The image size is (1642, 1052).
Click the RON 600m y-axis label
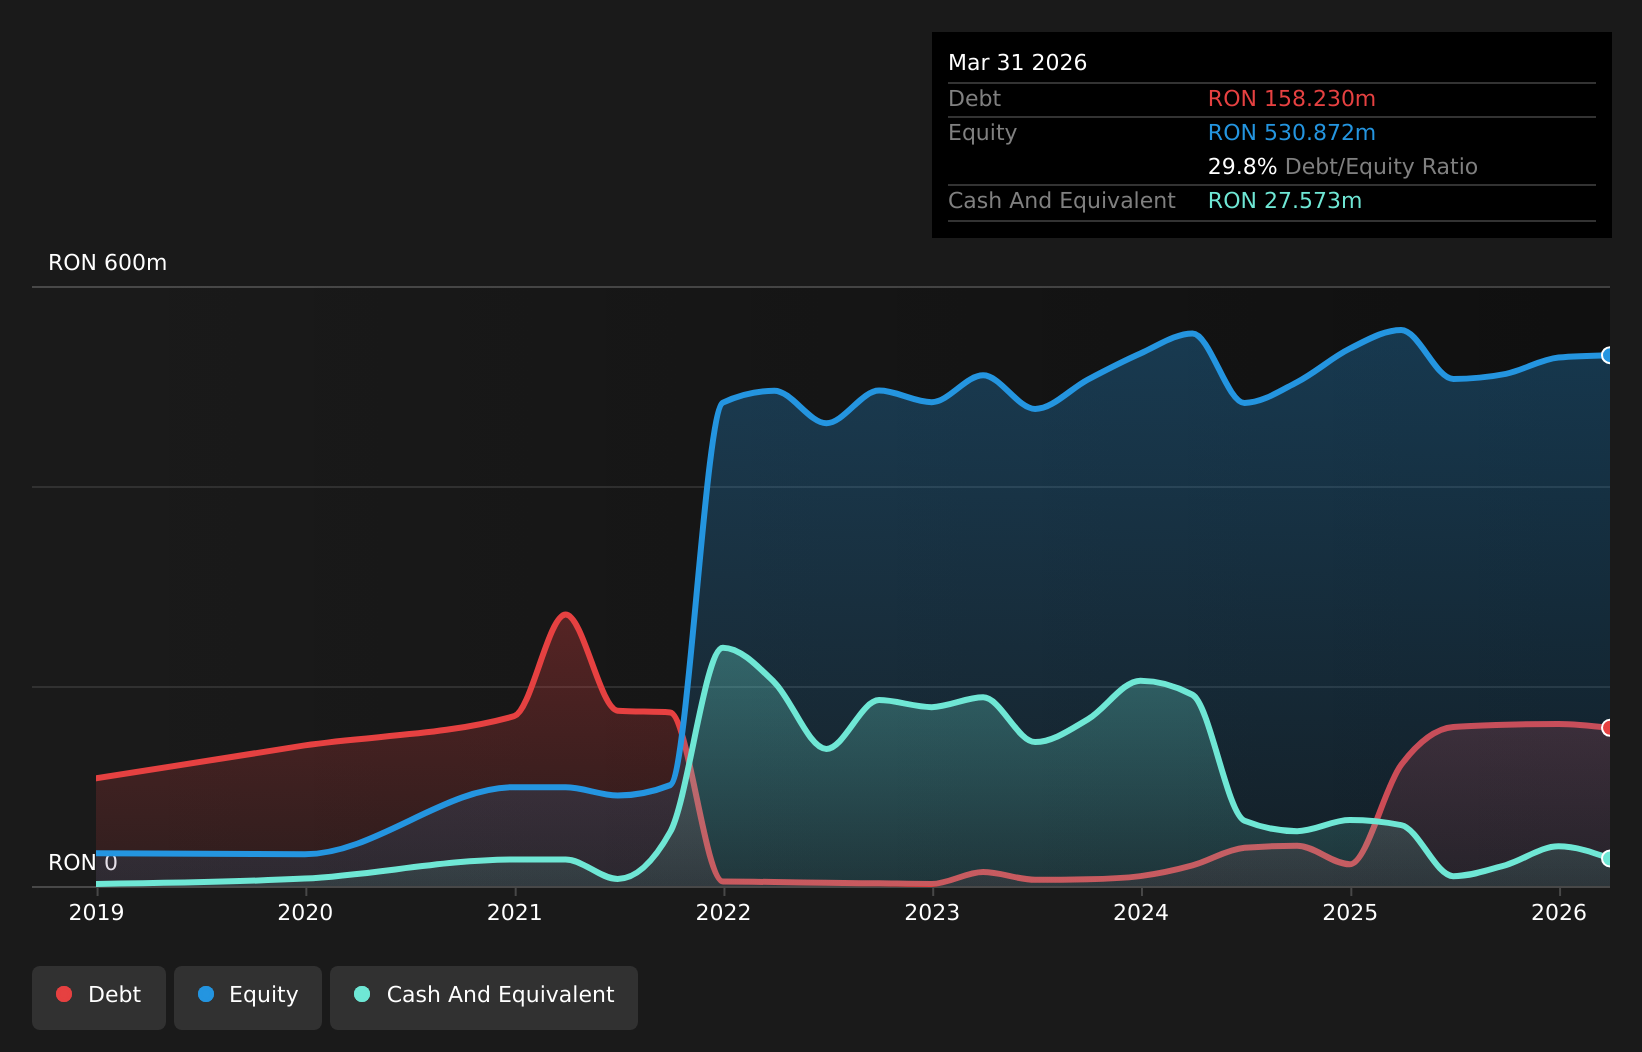[x=108, y=263]
